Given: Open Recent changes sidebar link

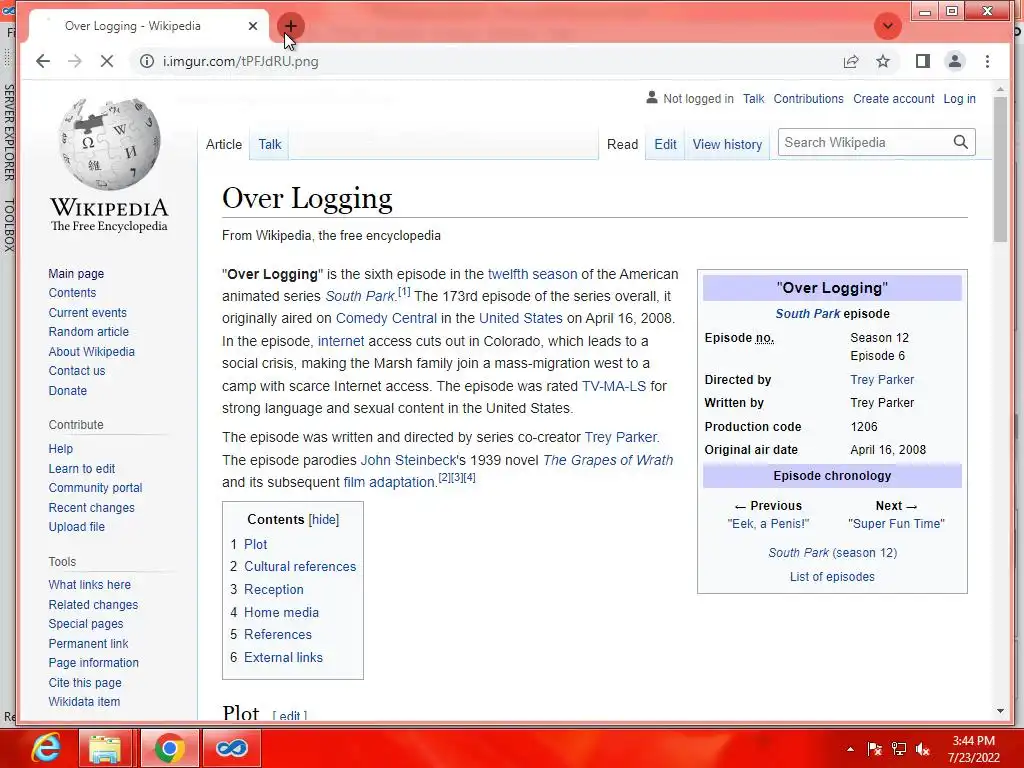Looking at the screenshot, I should [91, 507].
